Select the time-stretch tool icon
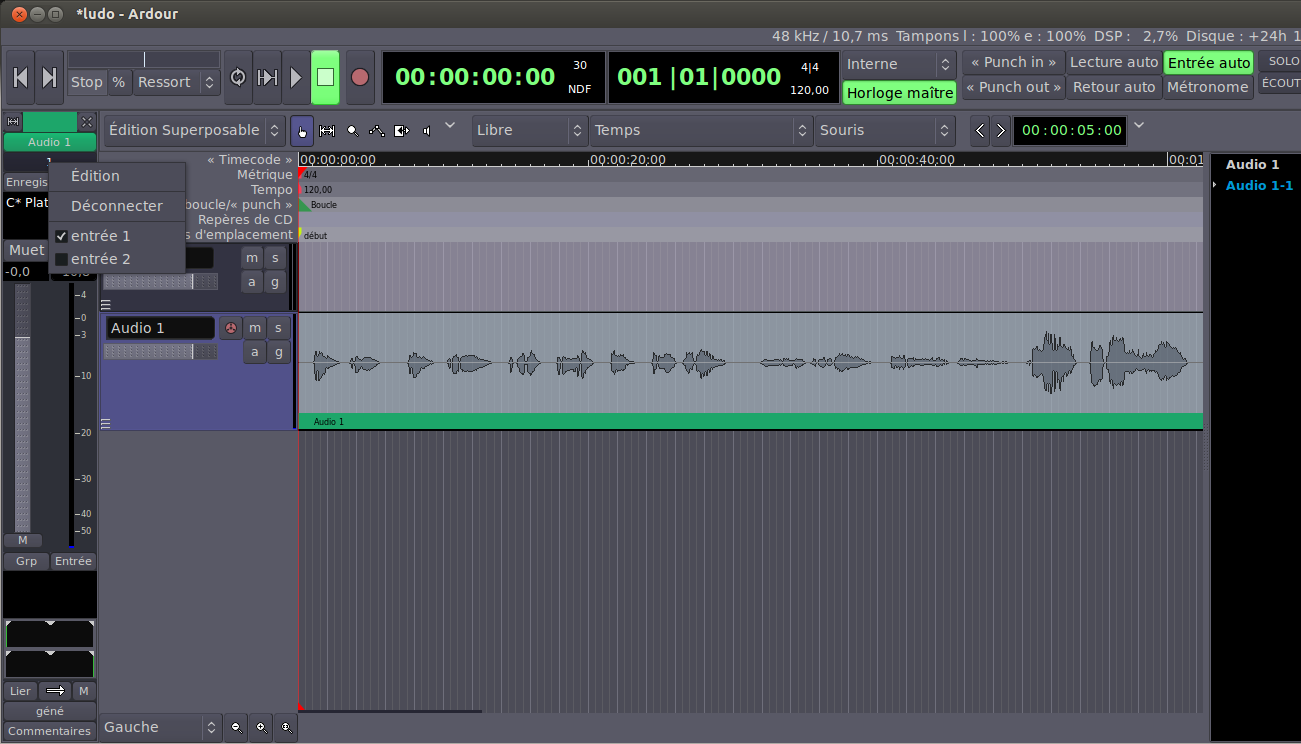Screen dimensions: 1301x744 [x=402, y=130]
